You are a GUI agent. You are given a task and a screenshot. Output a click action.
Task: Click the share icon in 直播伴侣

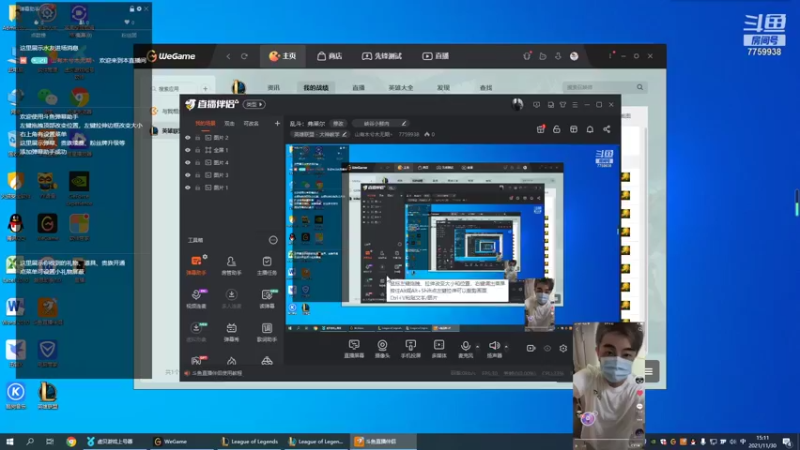pos(607,130)
